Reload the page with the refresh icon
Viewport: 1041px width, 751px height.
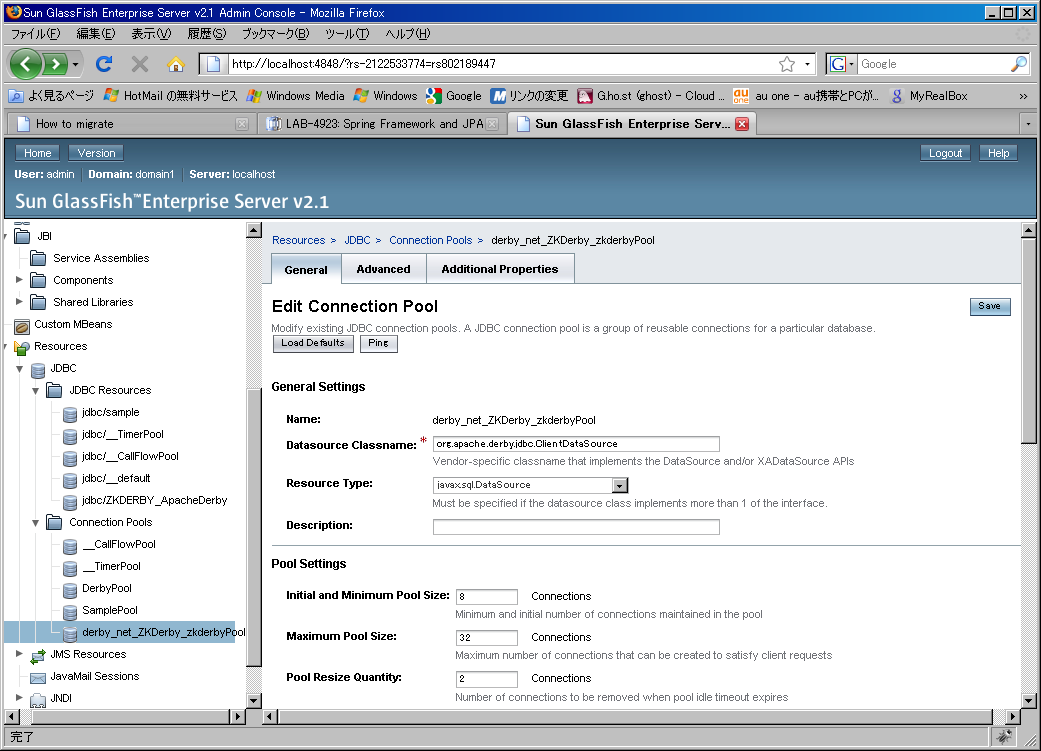104,64
